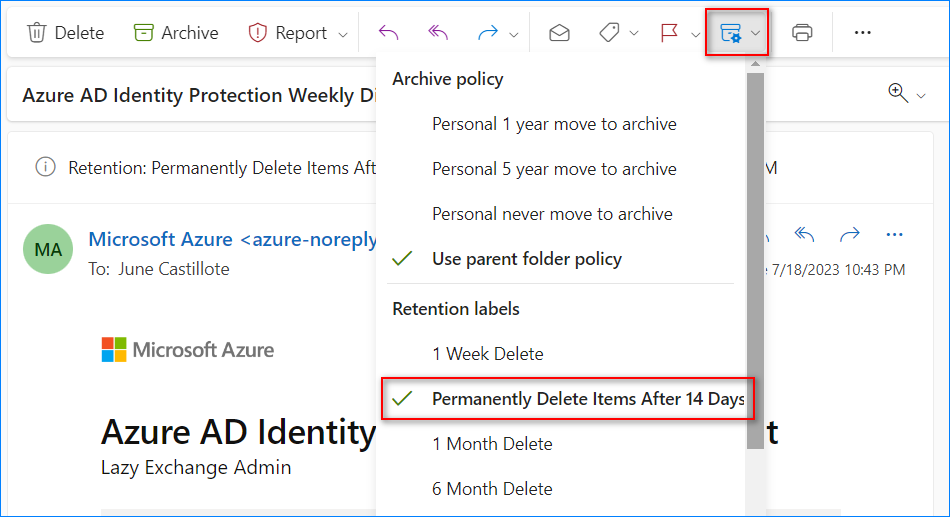Click the Flag icon in toolbar
Viewport: 950px width, 517px height.
pos(670,33)
